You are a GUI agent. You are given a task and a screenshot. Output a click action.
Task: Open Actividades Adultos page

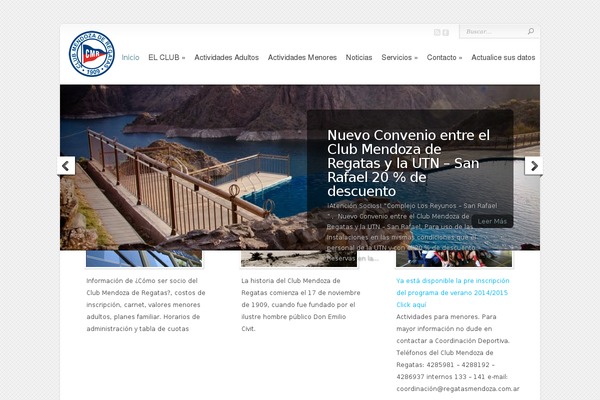pos(227,57)
